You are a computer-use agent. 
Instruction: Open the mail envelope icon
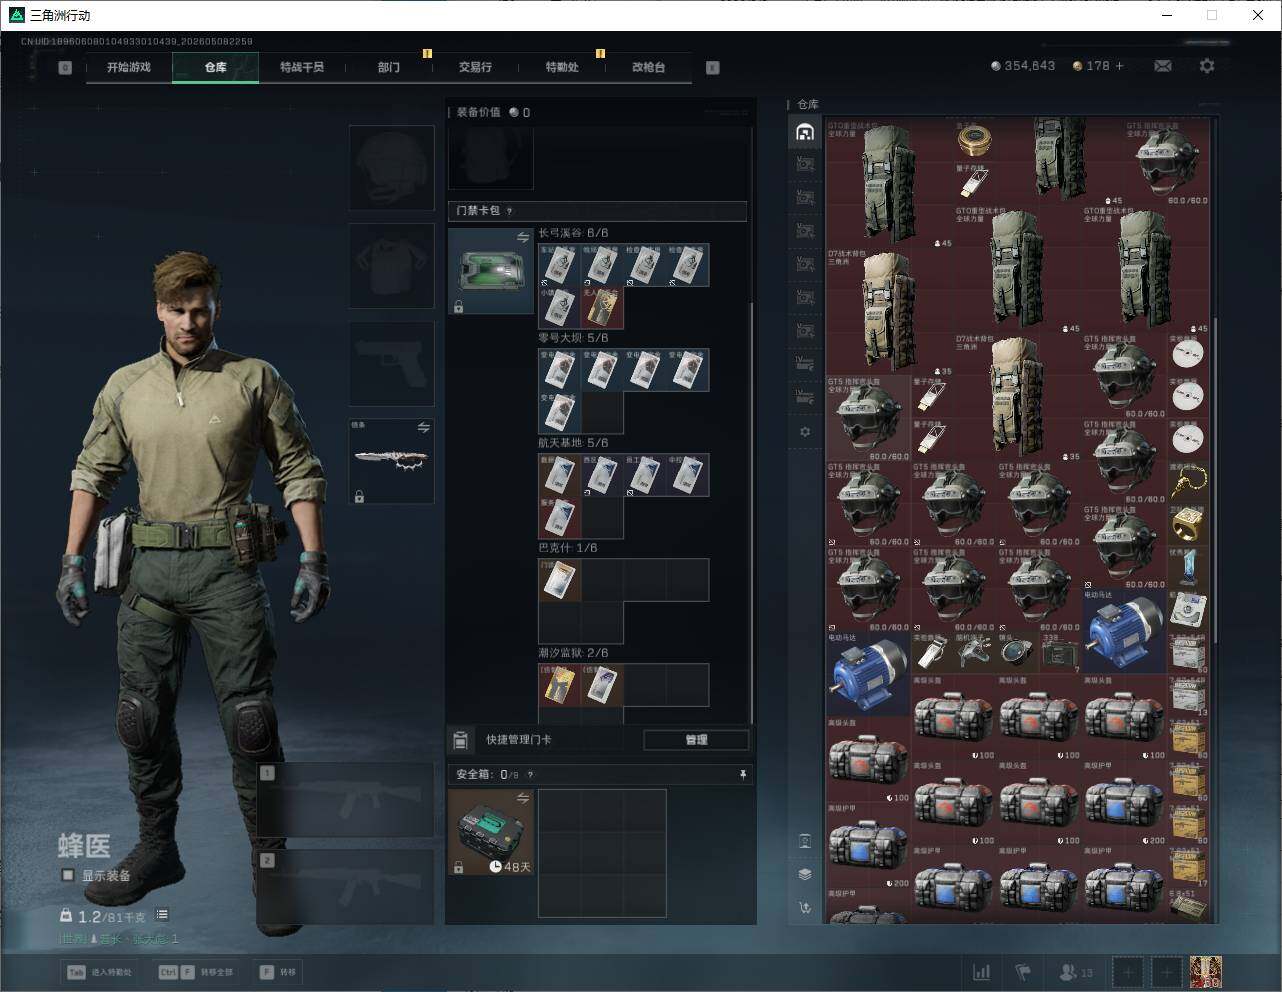pos(1163,66)
